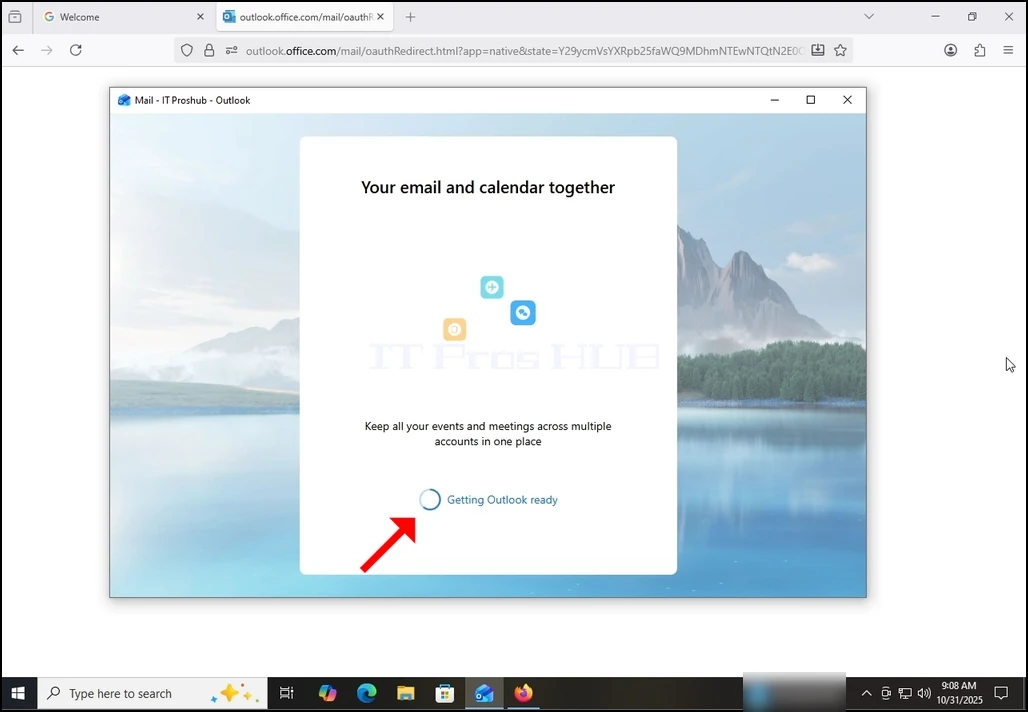Minimize the Outlook window
This screenshot has width=1028, height=712.
click(774, 100)
